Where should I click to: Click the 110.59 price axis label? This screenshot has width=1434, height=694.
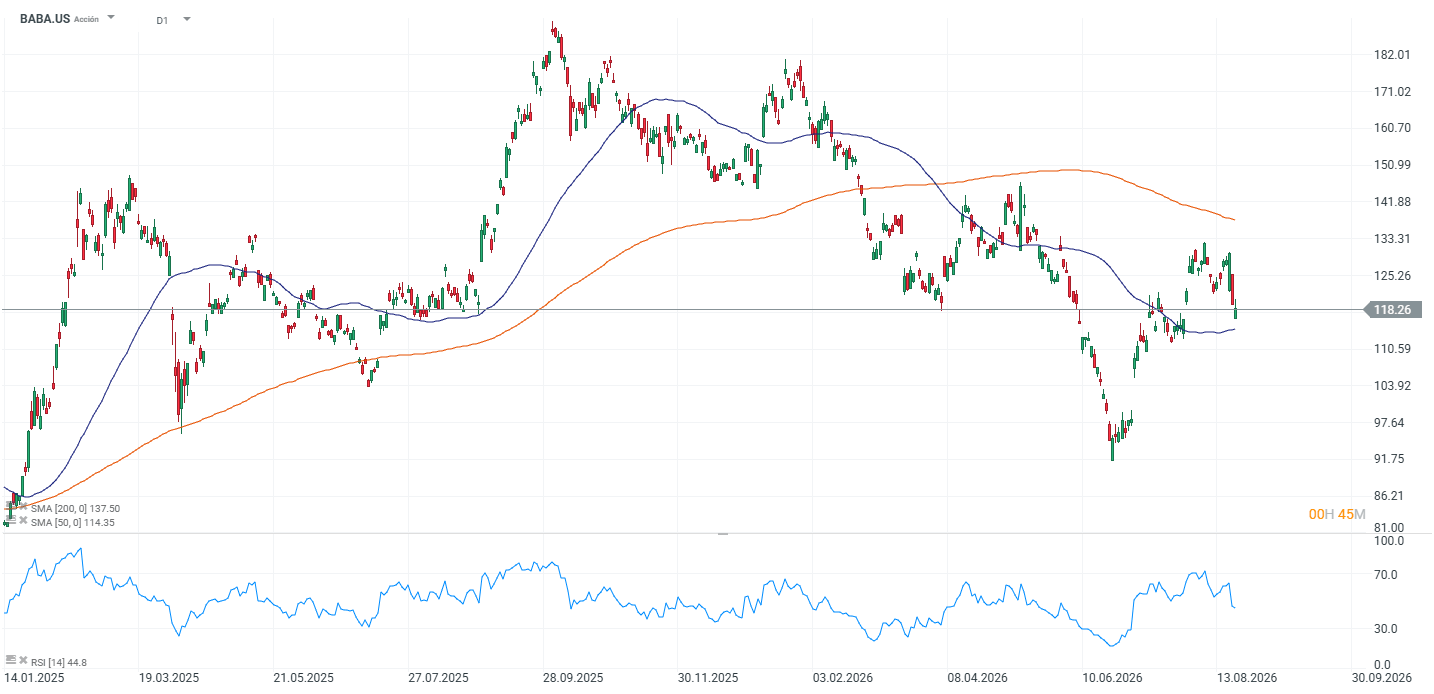click(1391, 349)
